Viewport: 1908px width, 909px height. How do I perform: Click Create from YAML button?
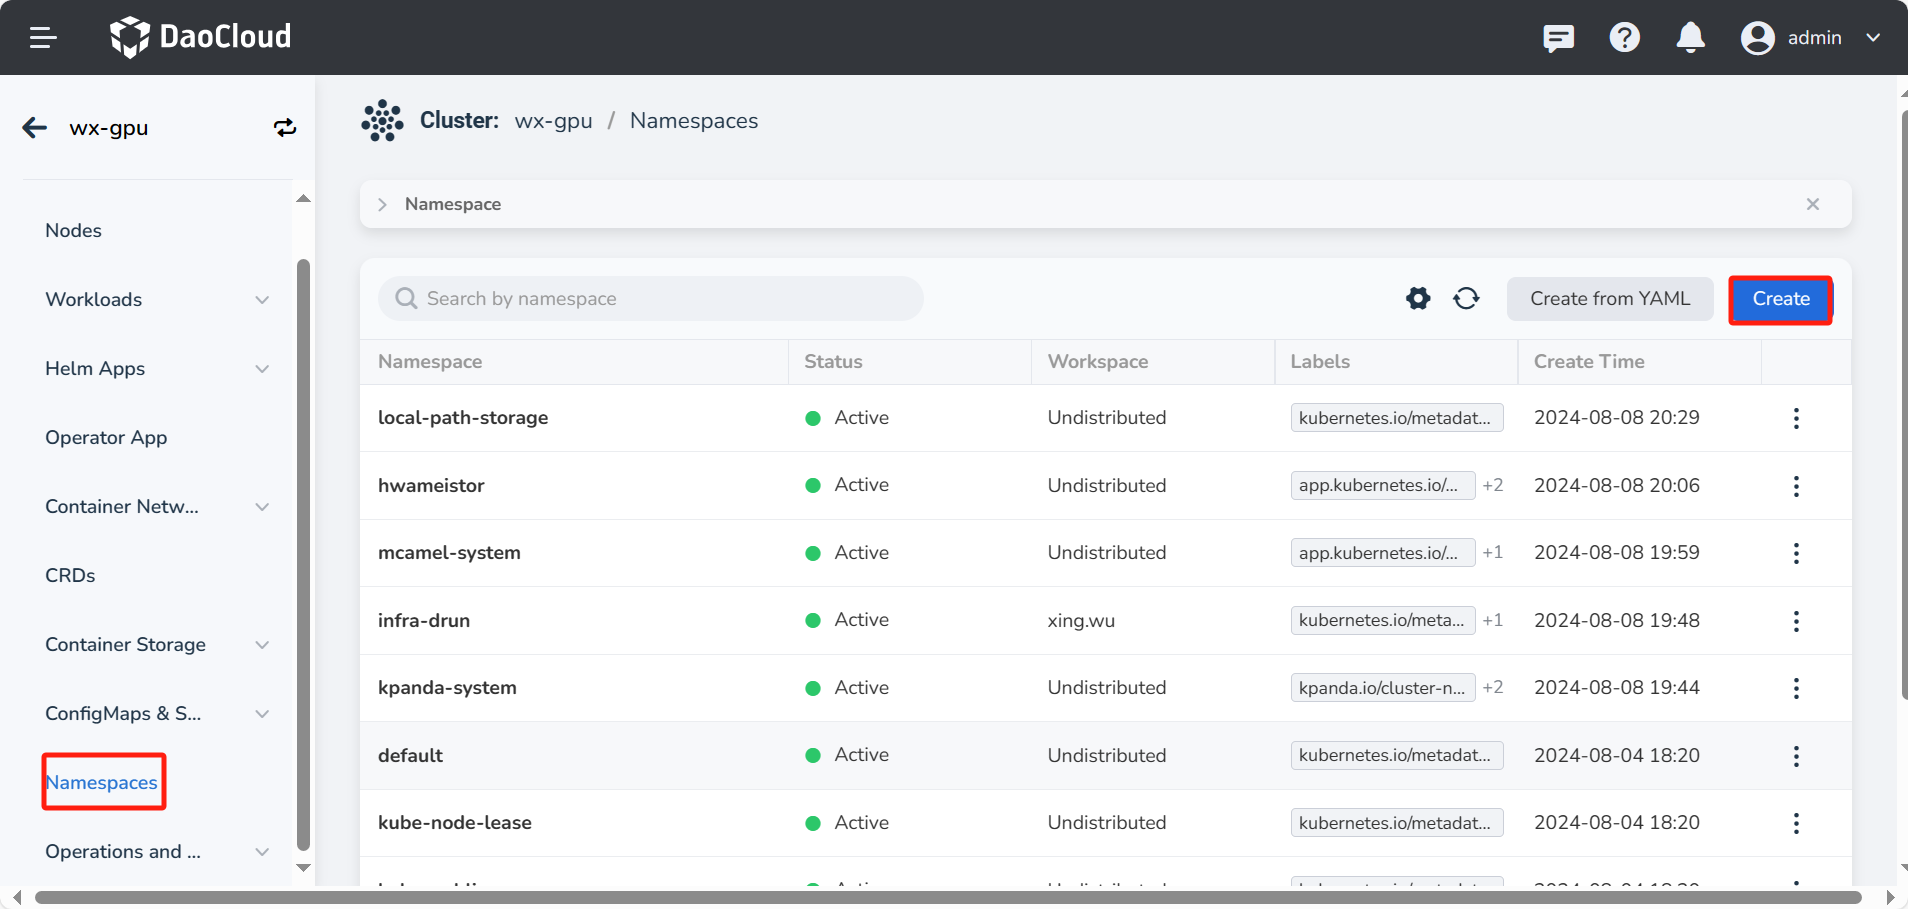(1609, 299)
